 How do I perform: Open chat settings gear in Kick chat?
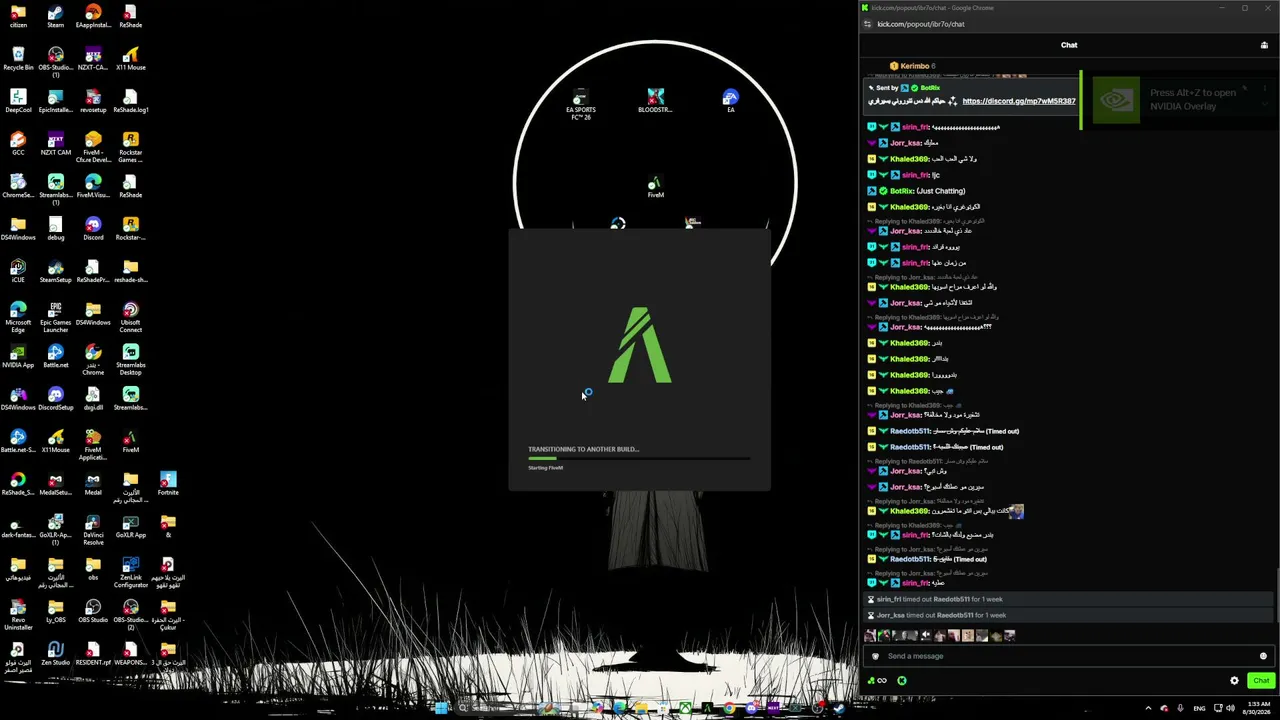pyautogui.click(x=1234, y=681)
